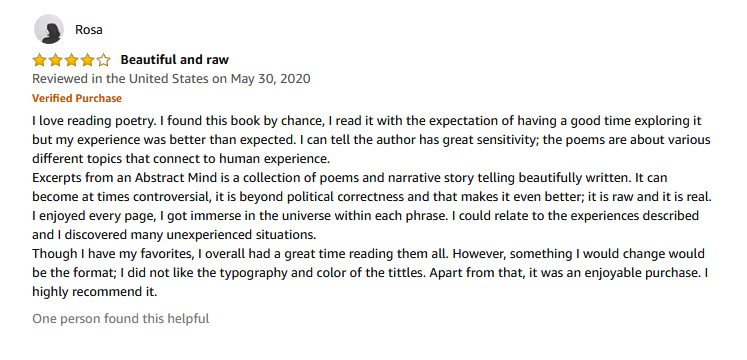Click the empty fifth rating star
Image resolution: width=747 pixels, height=360 pixels.
pos(103,60)
